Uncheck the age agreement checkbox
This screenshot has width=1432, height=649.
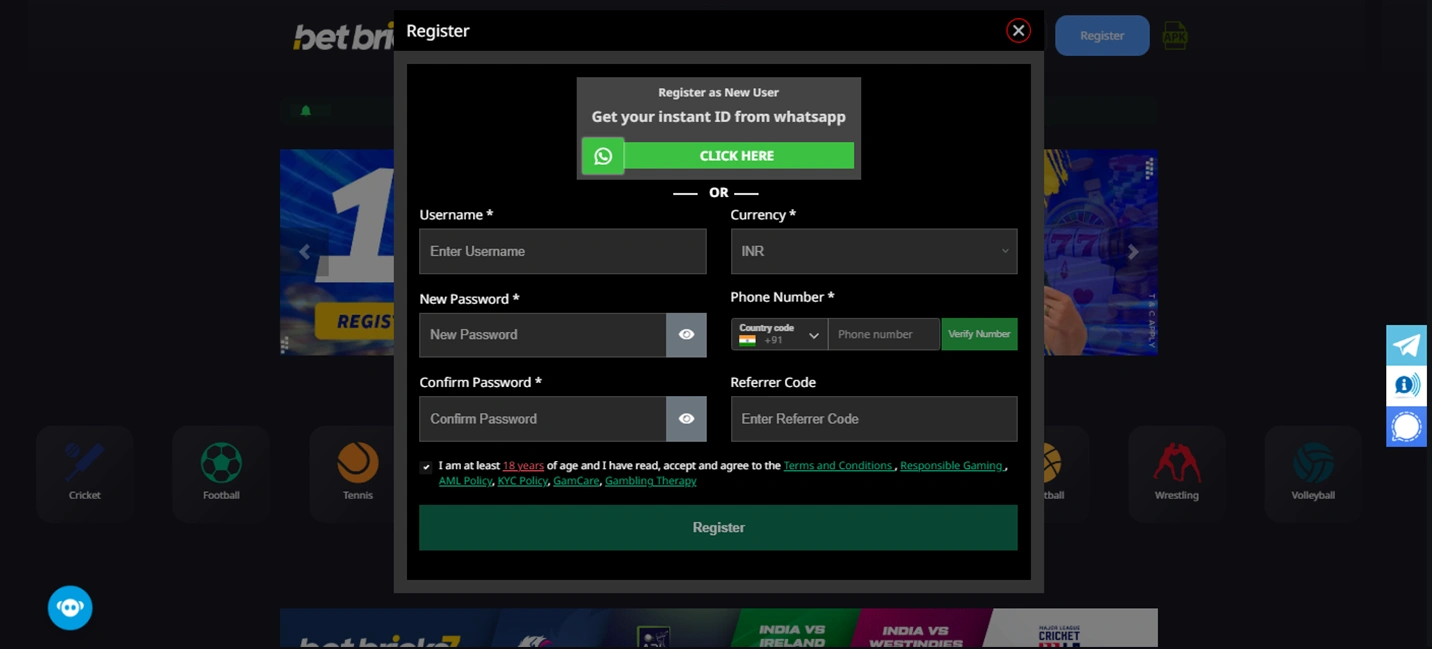coord(426,467)
